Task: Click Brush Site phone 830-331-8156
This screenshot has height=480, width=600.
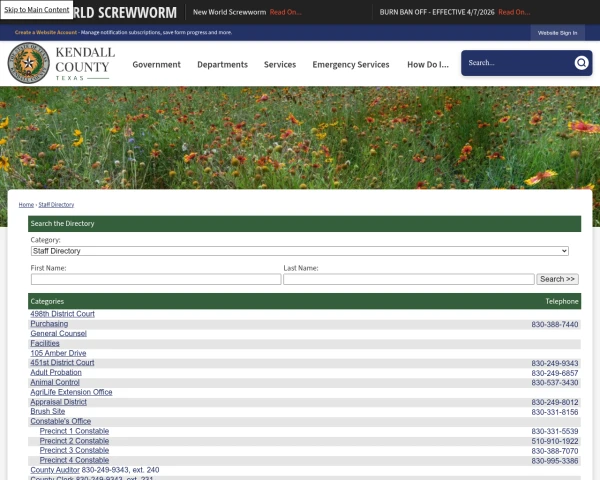Action: (x=554, y=412)
